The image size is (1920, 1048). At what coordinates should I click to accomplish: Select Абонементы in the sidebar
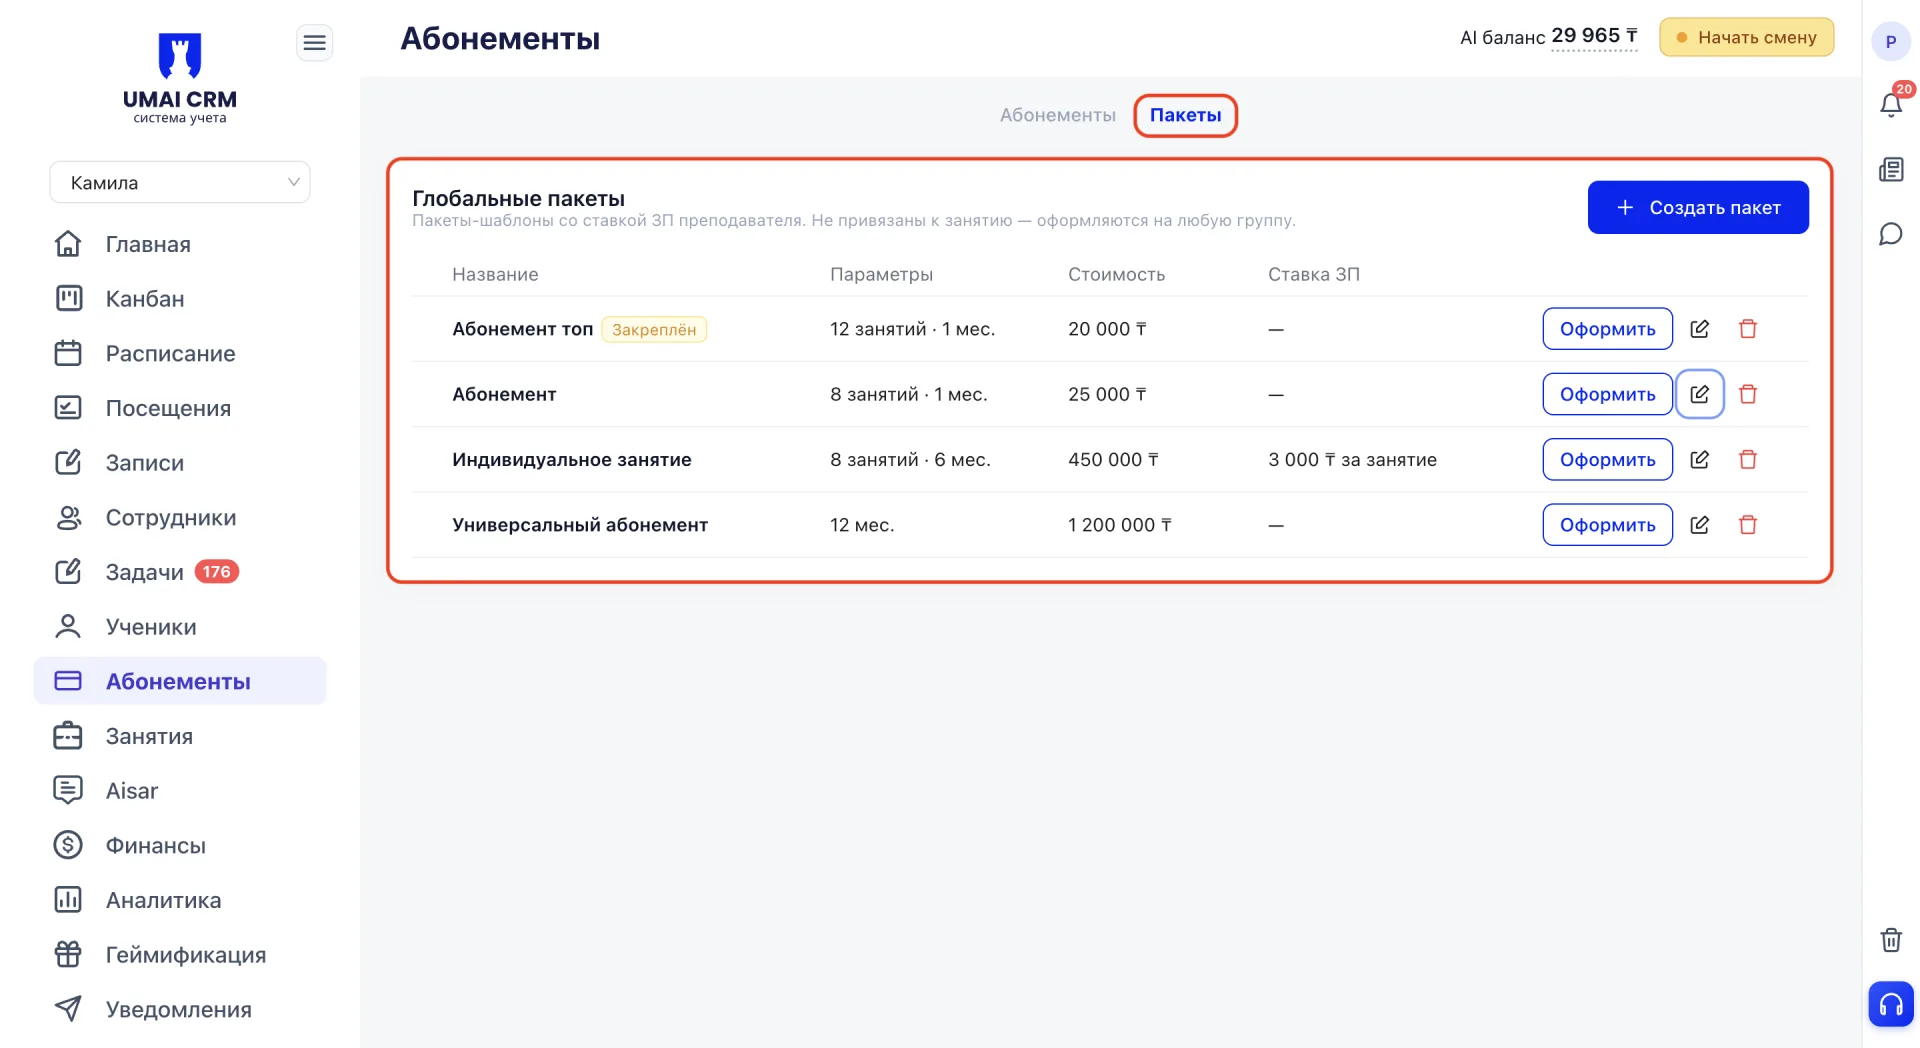point(180,681)
